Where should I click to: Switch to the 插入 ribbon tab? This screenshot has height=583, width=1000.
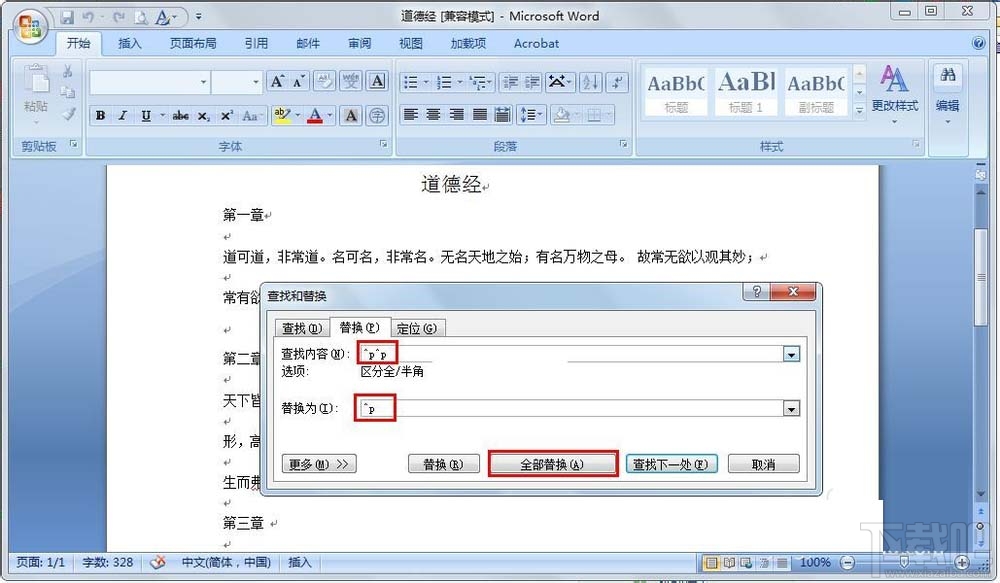(x=130, y=43)
